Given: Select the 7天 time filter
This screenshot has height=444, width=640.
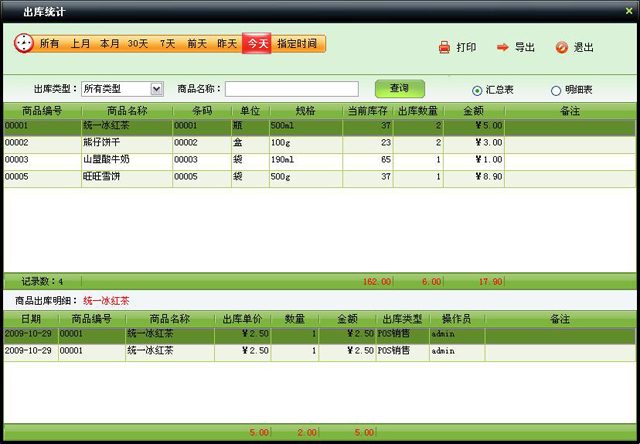Looking at the screenshot, I should (167, 44).
